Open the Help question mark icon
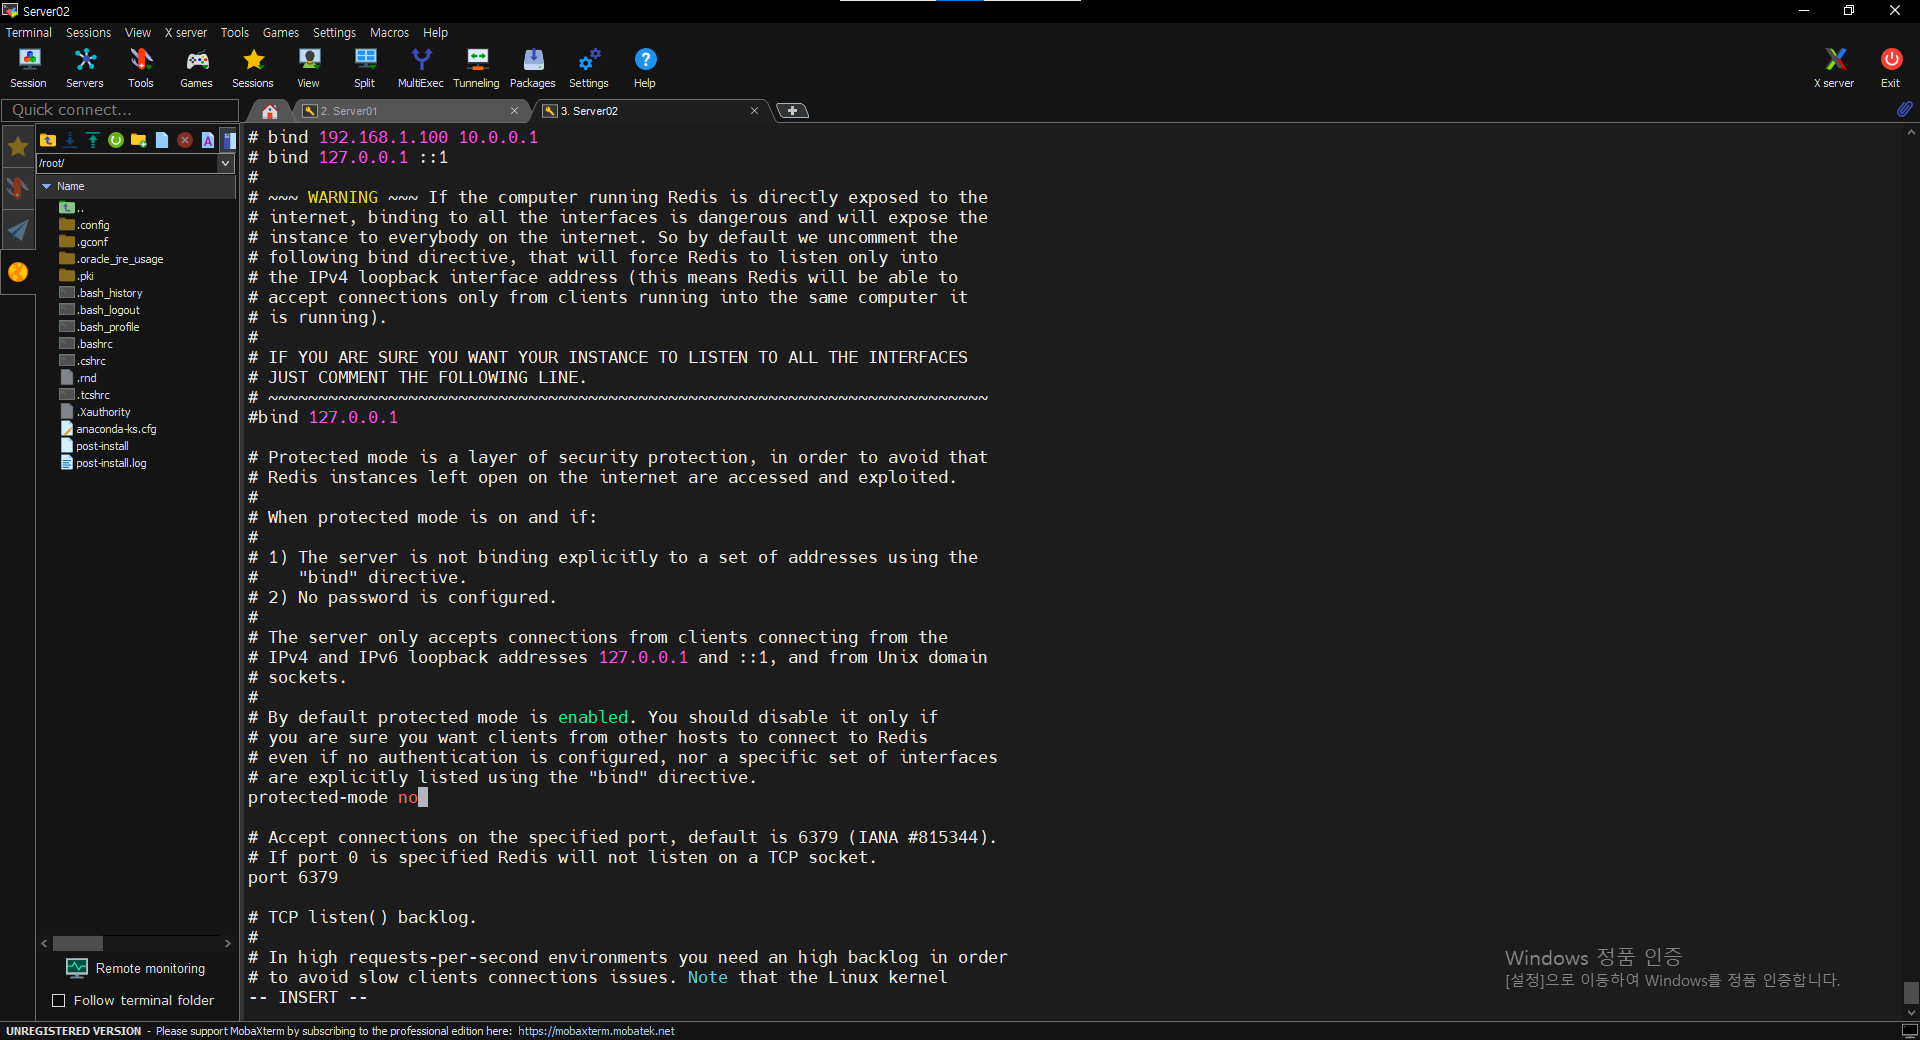 (645, 68)
